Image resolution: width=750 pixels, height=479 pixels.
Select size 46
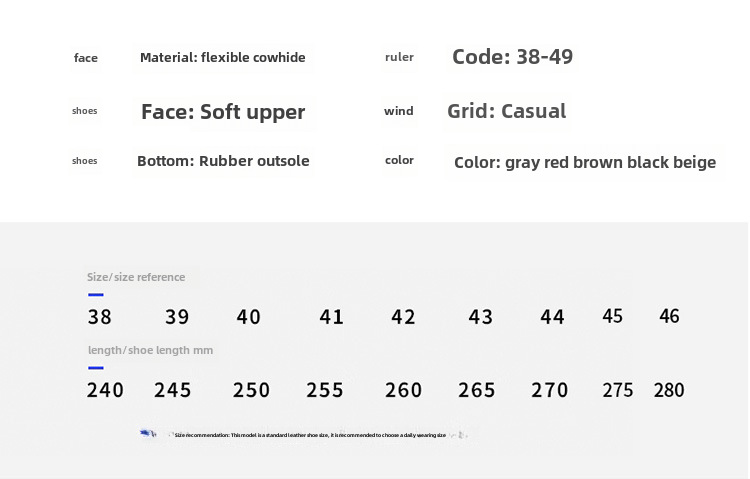click(x=669, y=316)
